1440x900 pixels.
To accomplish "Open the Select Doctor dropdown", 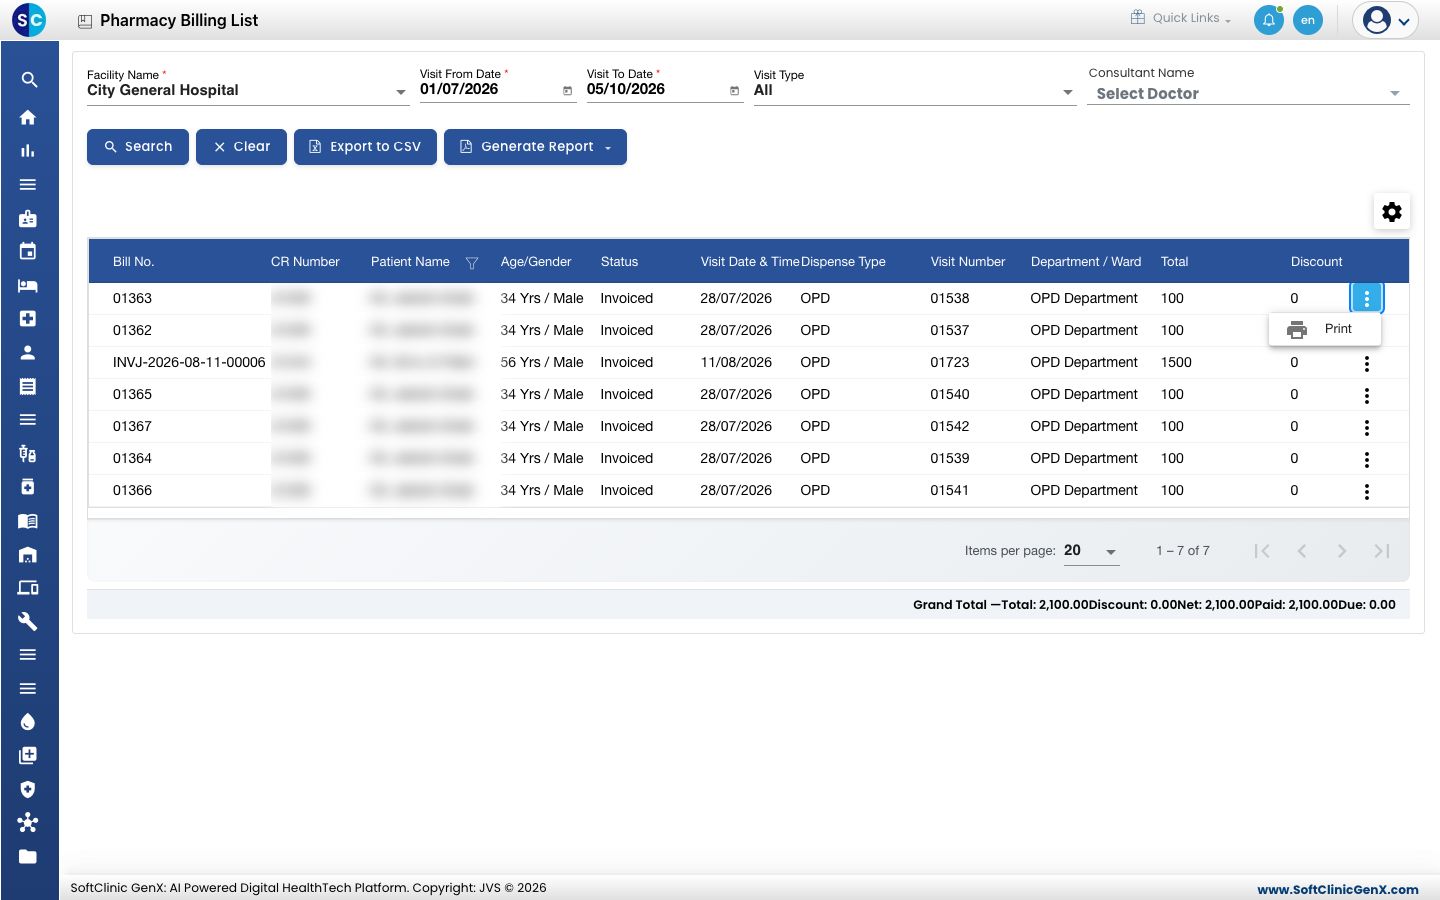I will pyautogui.click(x=1248, y=94).
